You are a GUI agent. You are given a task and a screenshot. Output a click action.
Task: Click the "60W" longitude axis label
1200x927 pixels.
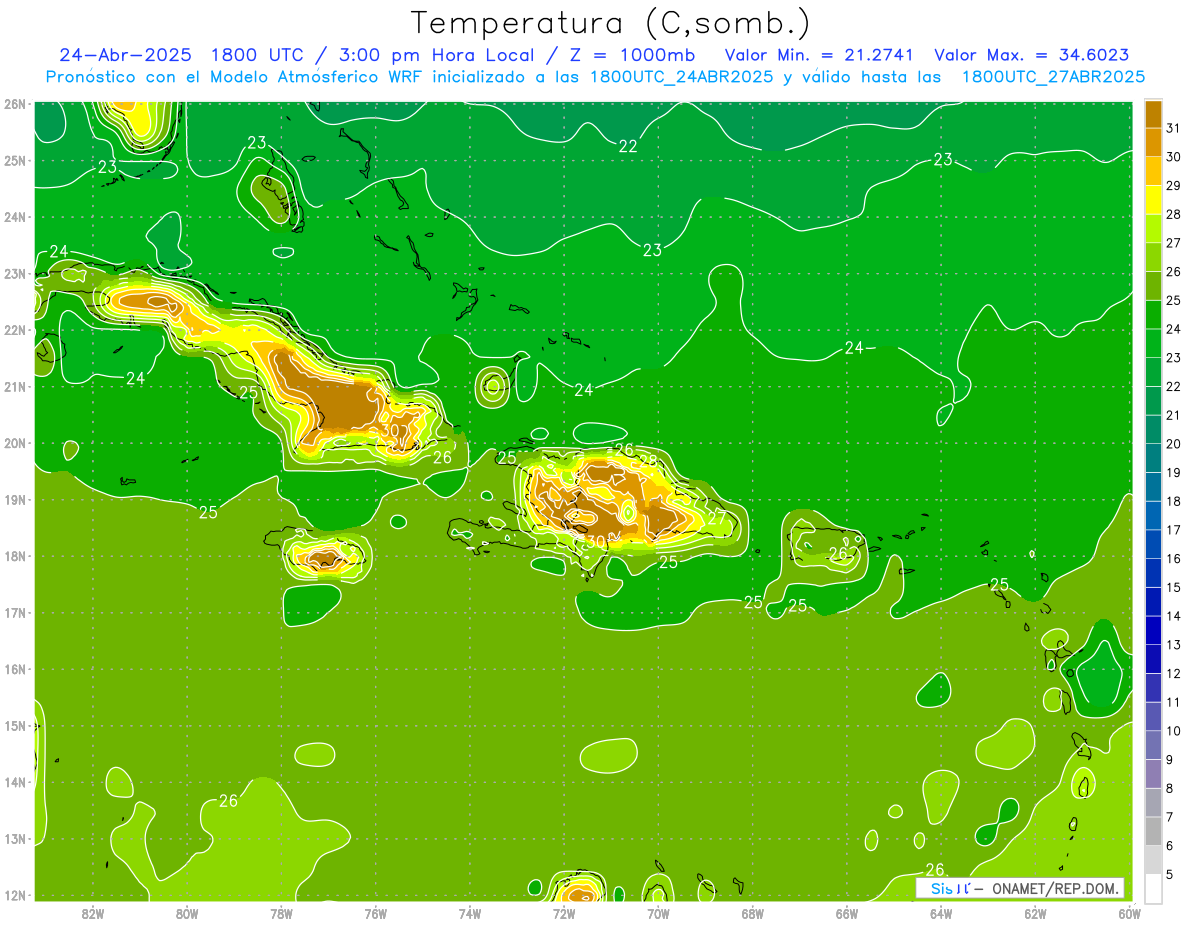click(1130, 913)
